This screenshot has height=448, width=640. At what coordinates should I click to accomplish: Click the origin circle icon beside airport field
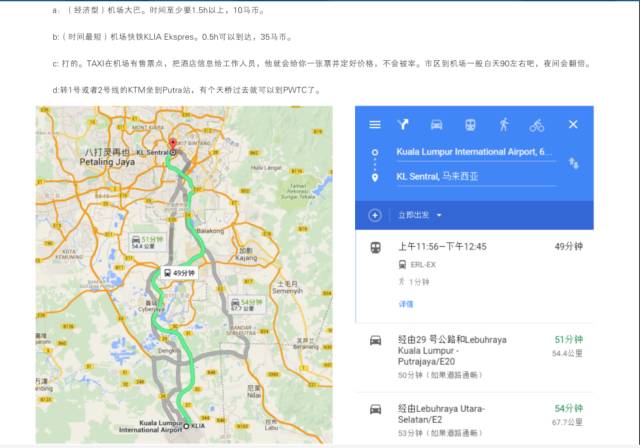375,153
